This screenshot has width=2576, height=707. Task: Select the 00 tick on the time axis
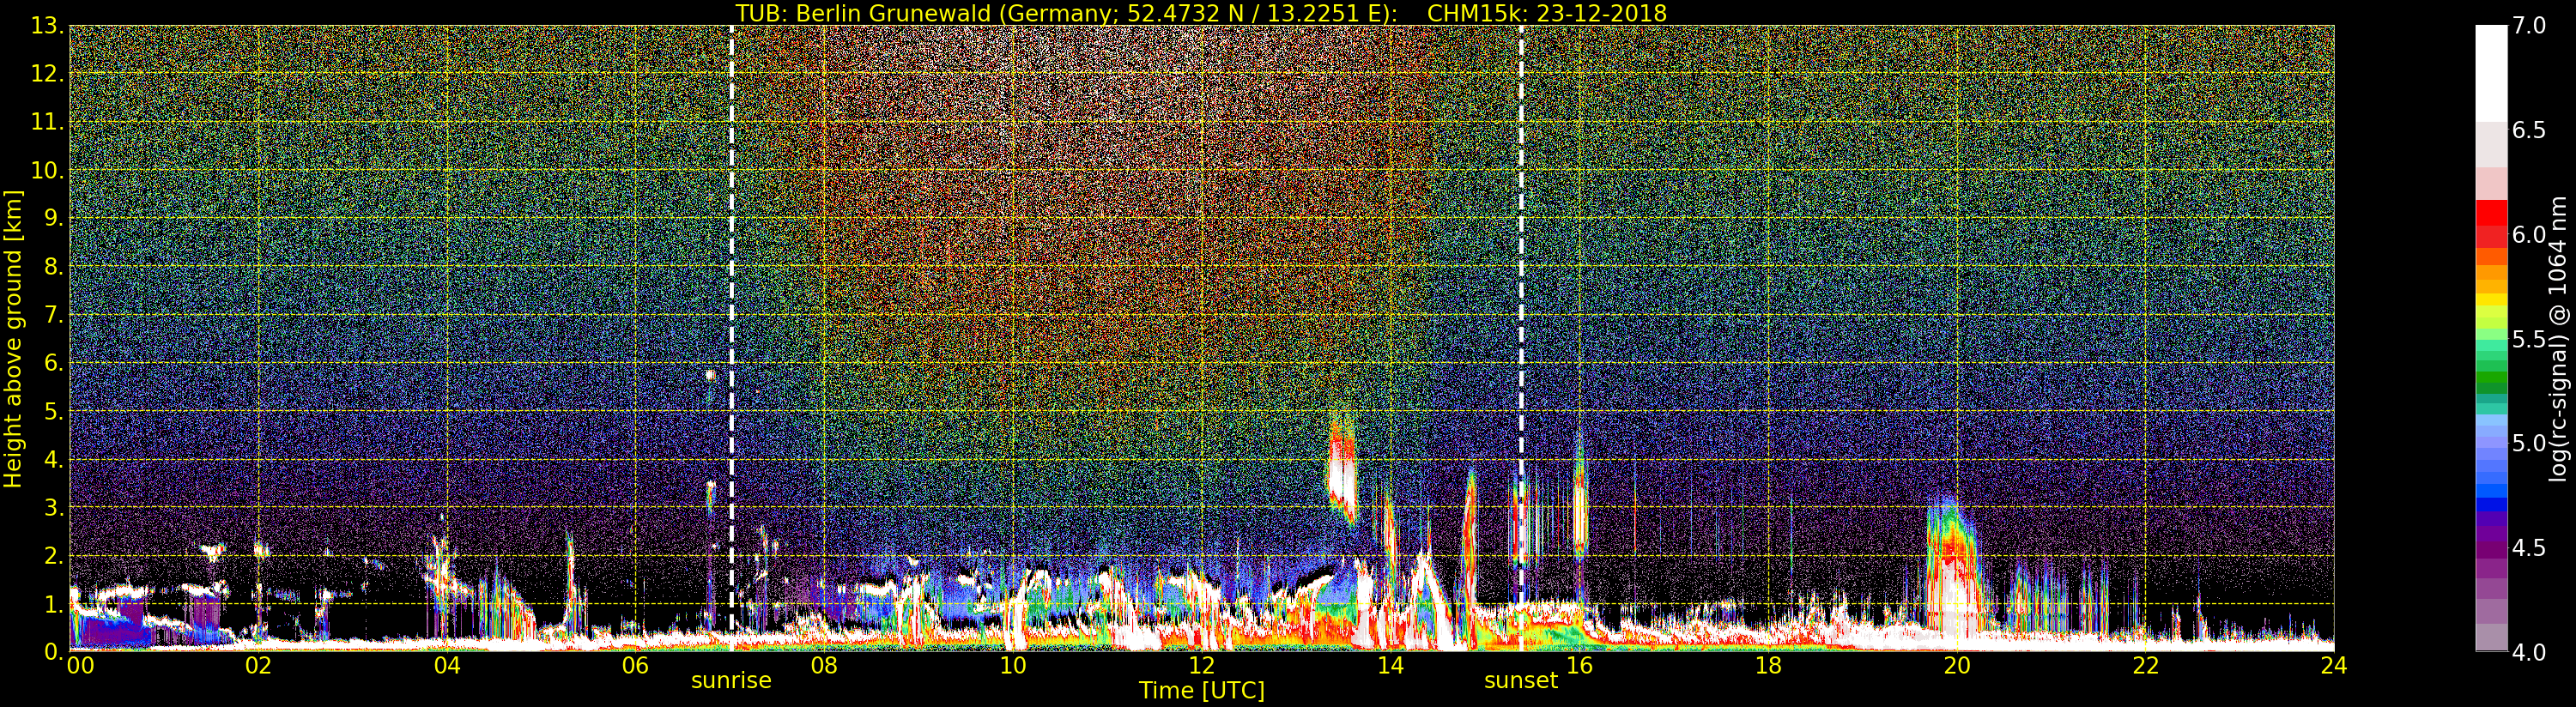(x=80, y=666)
